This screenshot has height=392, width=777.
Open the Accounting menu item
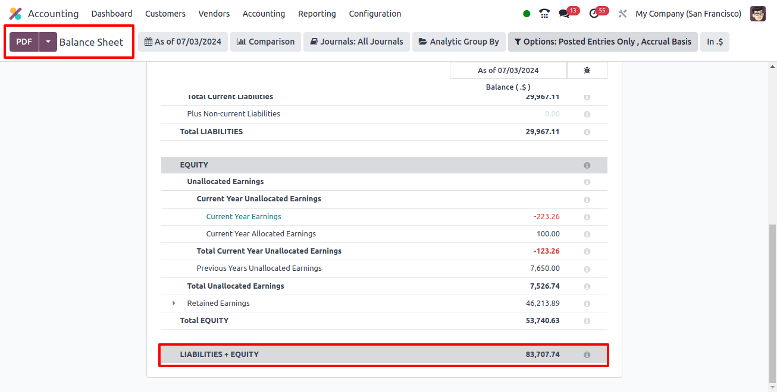(264, 14)
